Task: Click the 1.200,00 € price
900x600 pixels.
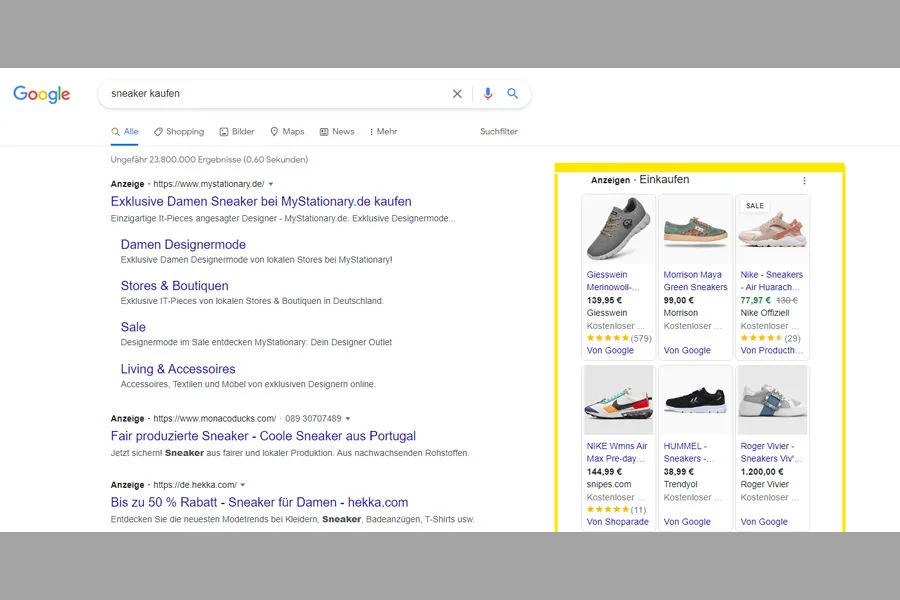Action: coord(762,472)
